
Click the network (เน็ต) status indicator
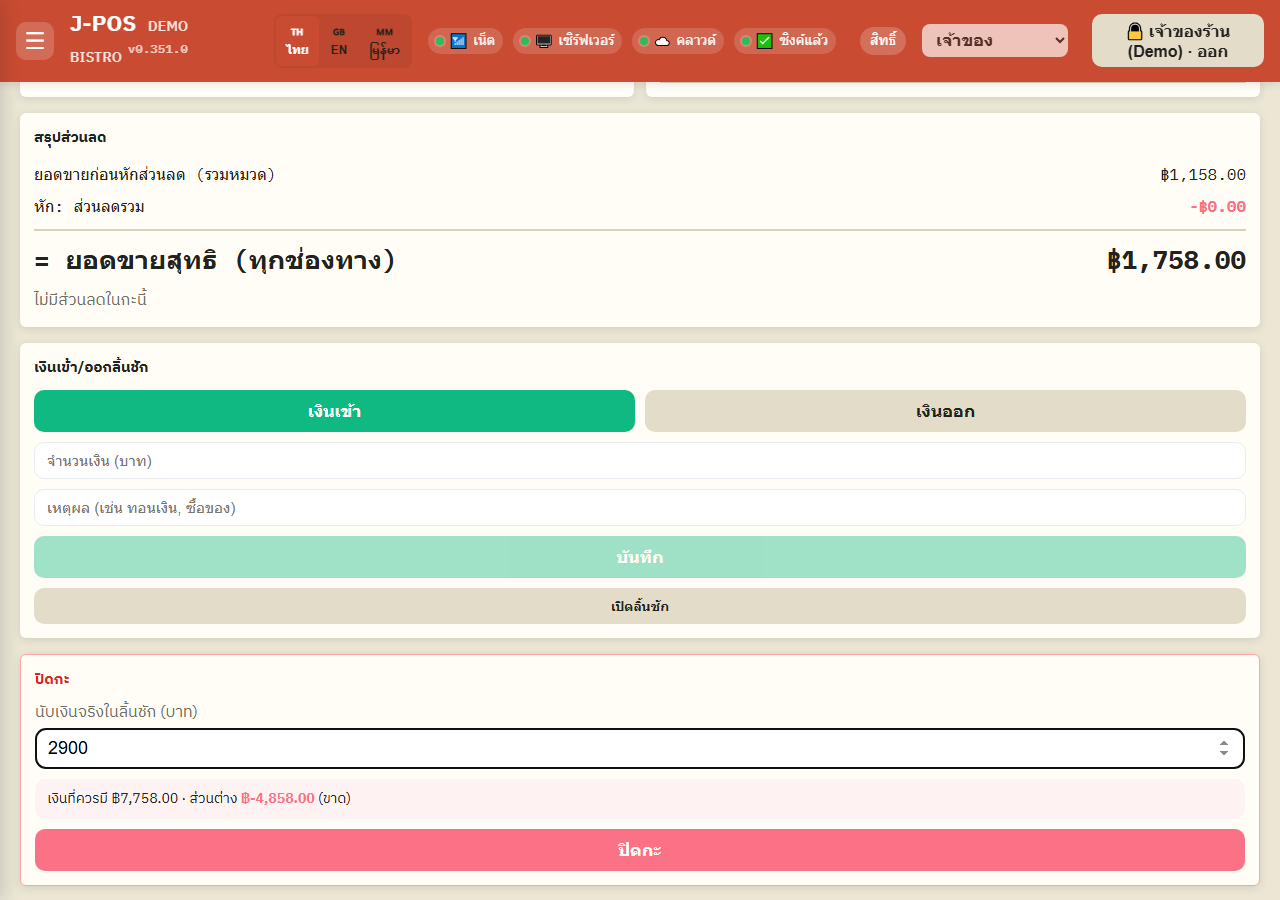(x=465, y=41)
